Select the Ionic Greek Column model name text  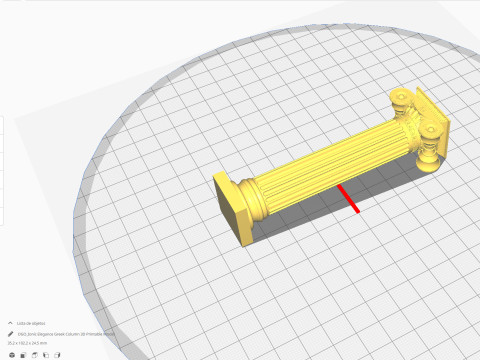66,334
